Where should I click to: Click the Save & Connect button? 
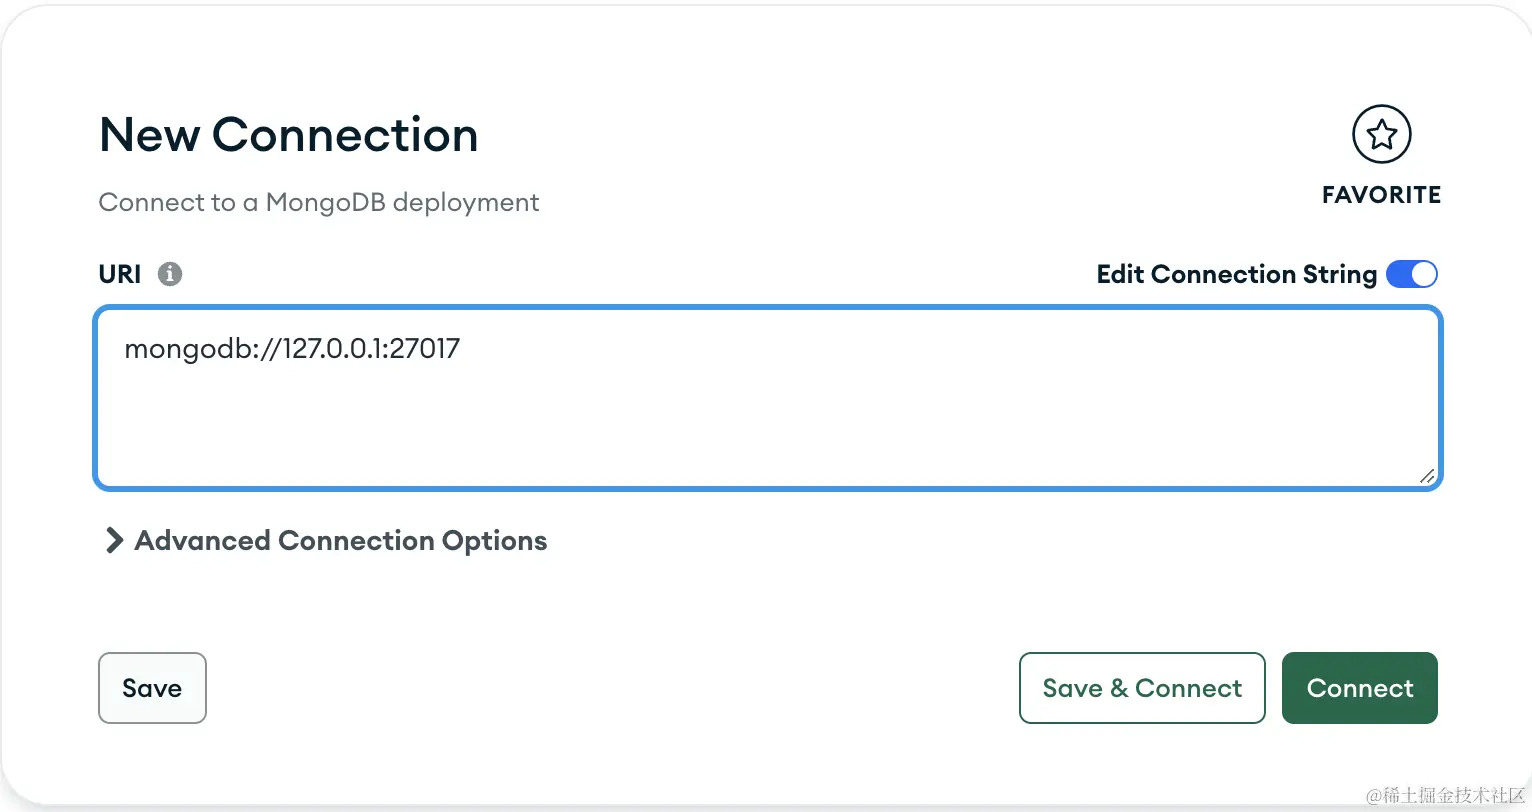click(1142, 688)
